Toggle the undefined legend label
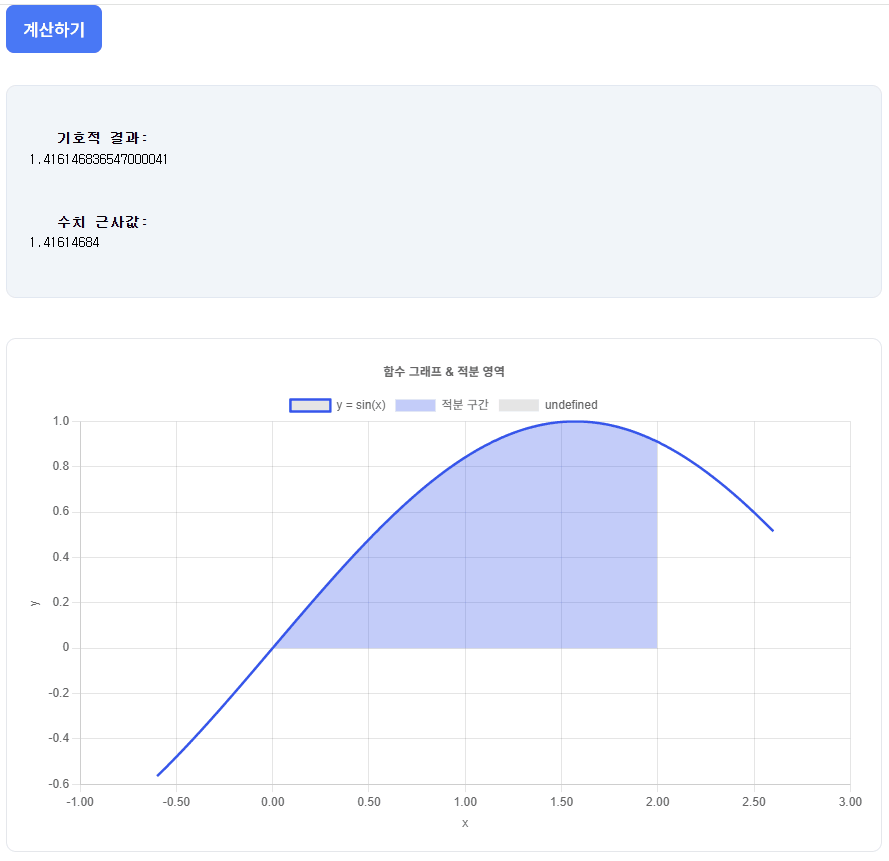889x861 pixels. 571,405
